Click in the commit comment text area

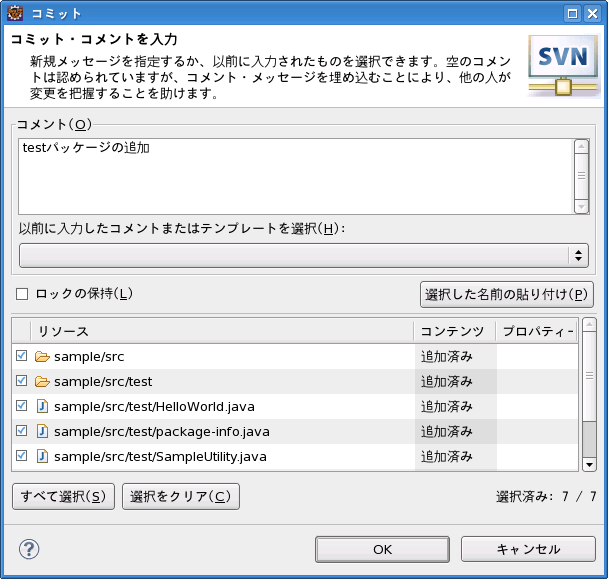point(295,176)
